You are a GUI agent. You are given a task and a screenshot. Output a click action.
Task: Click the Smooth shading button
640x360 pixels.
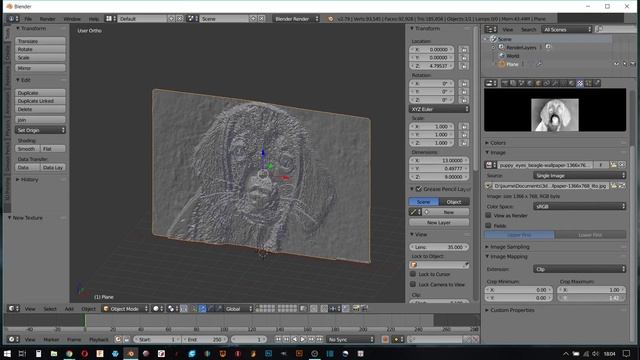point(27,149)
